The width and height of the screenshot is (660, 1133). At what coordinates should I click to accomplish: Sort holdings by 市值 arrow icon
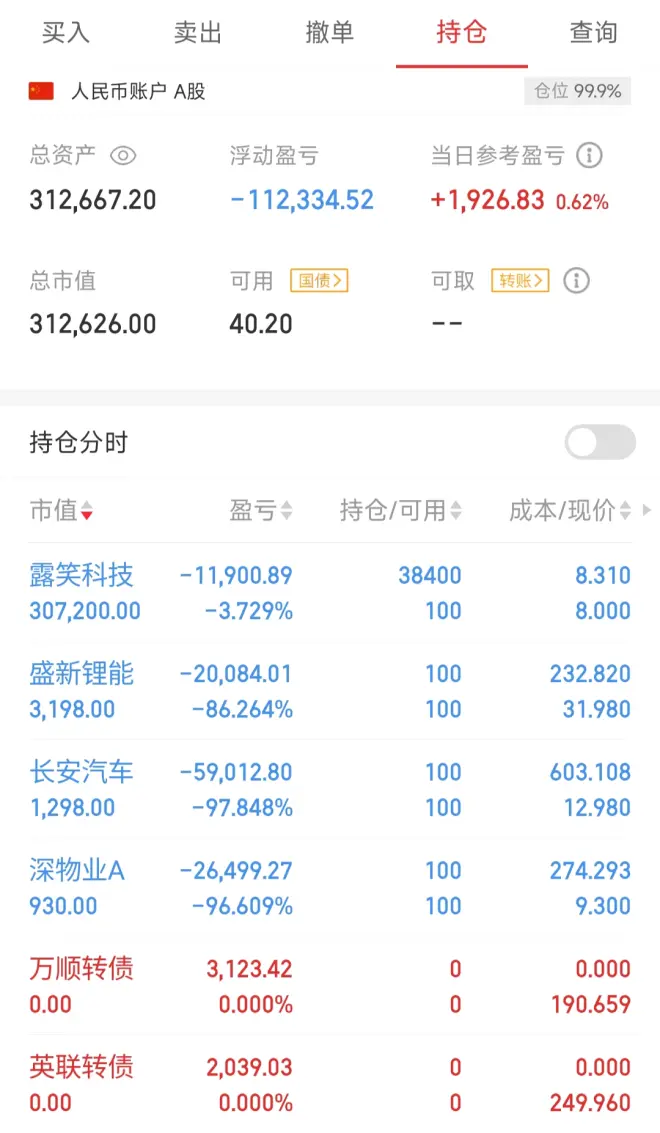click(x=87, y=512)
